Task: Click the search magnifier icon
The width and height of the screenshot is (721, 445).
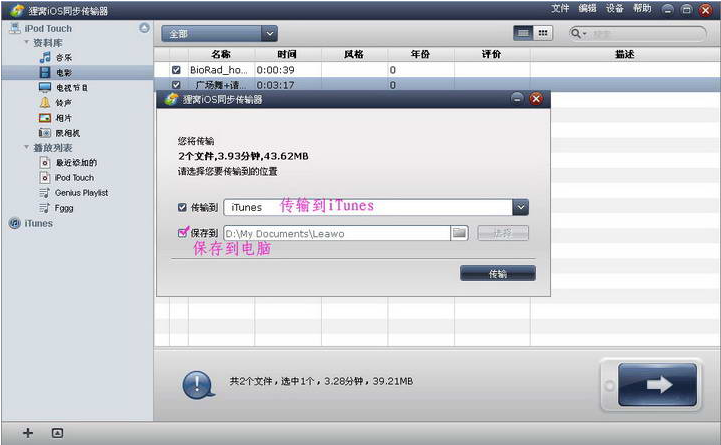Action: pyautogui.click(x=575, y=33)
